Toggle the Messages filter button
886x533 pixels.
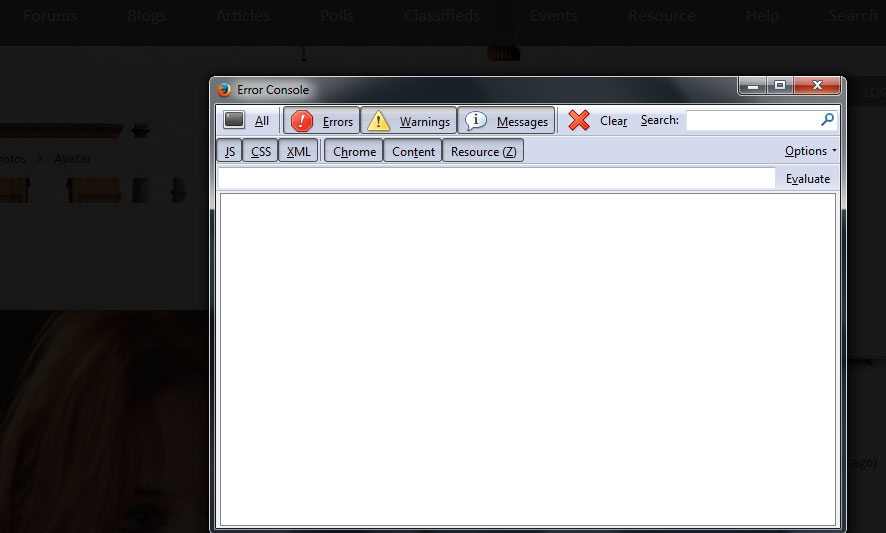506,120
